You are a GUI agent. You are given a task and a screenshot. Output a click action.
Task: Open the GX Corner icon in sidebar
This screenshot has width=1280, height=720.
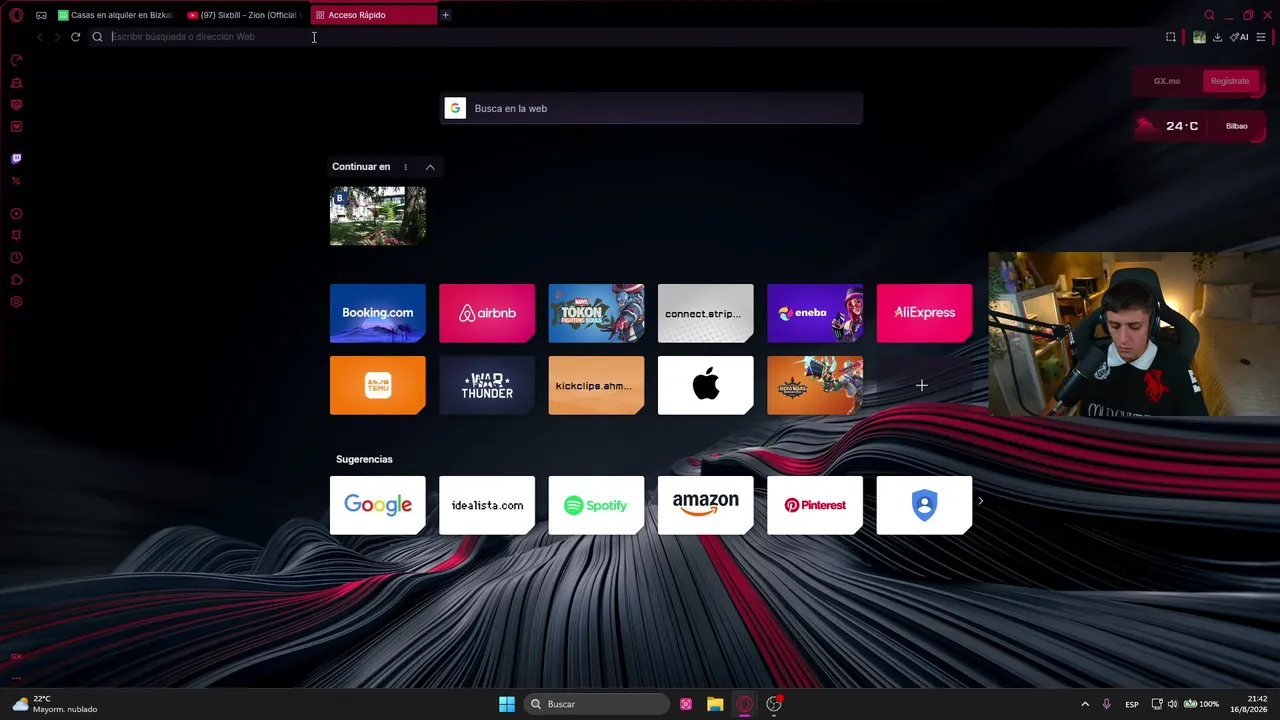click(x=16, y=105)
